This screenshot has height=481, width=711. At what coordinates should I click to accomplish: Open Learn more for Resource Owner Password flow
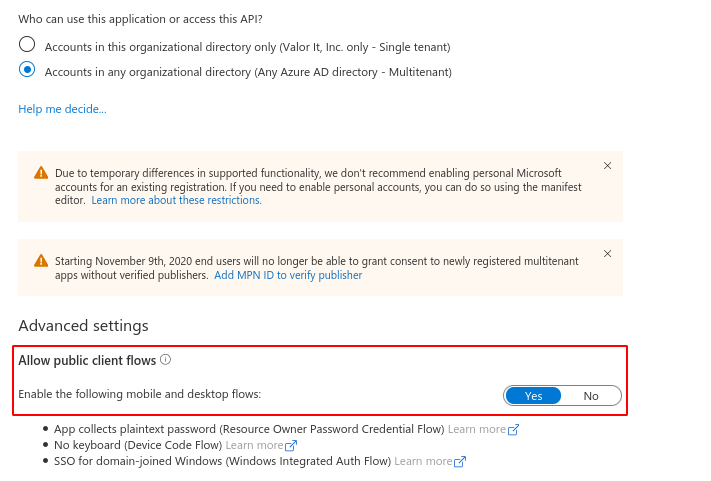click(x=483, y=429)
